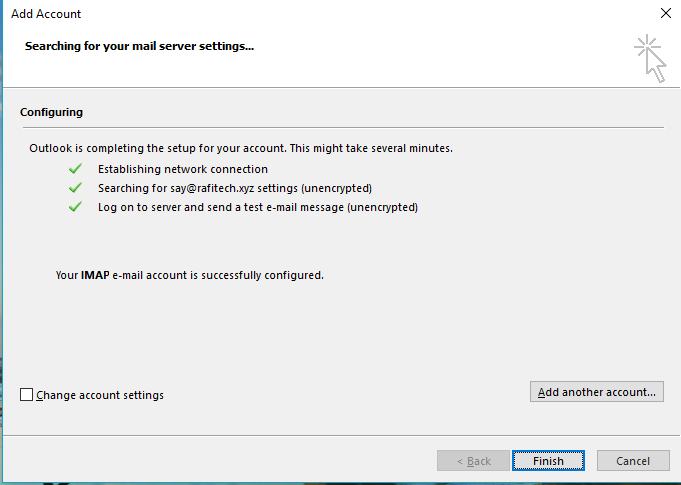Image resolution: width=681 pixels, height=485 pixels.
Task: Click the 'Add Account' window title
Action: [x=46, y=14]
